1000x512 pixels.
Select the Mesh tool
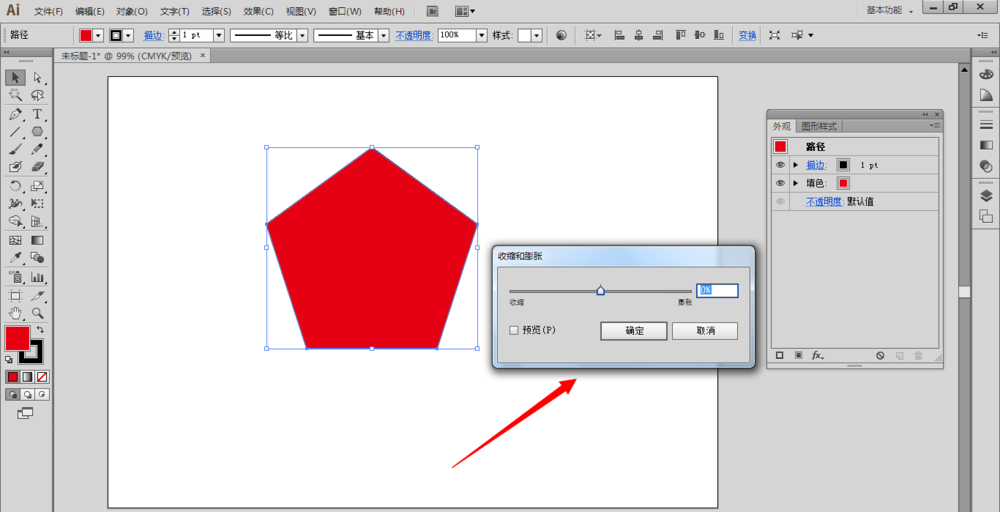pyautogui.click(x=16, y=240)
